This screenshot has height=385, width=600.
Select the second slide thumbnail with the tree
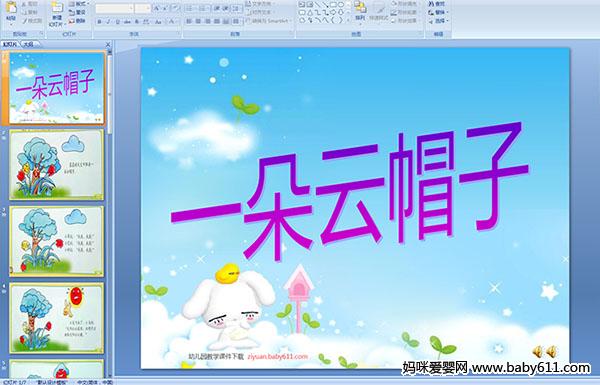click(57, 165)
